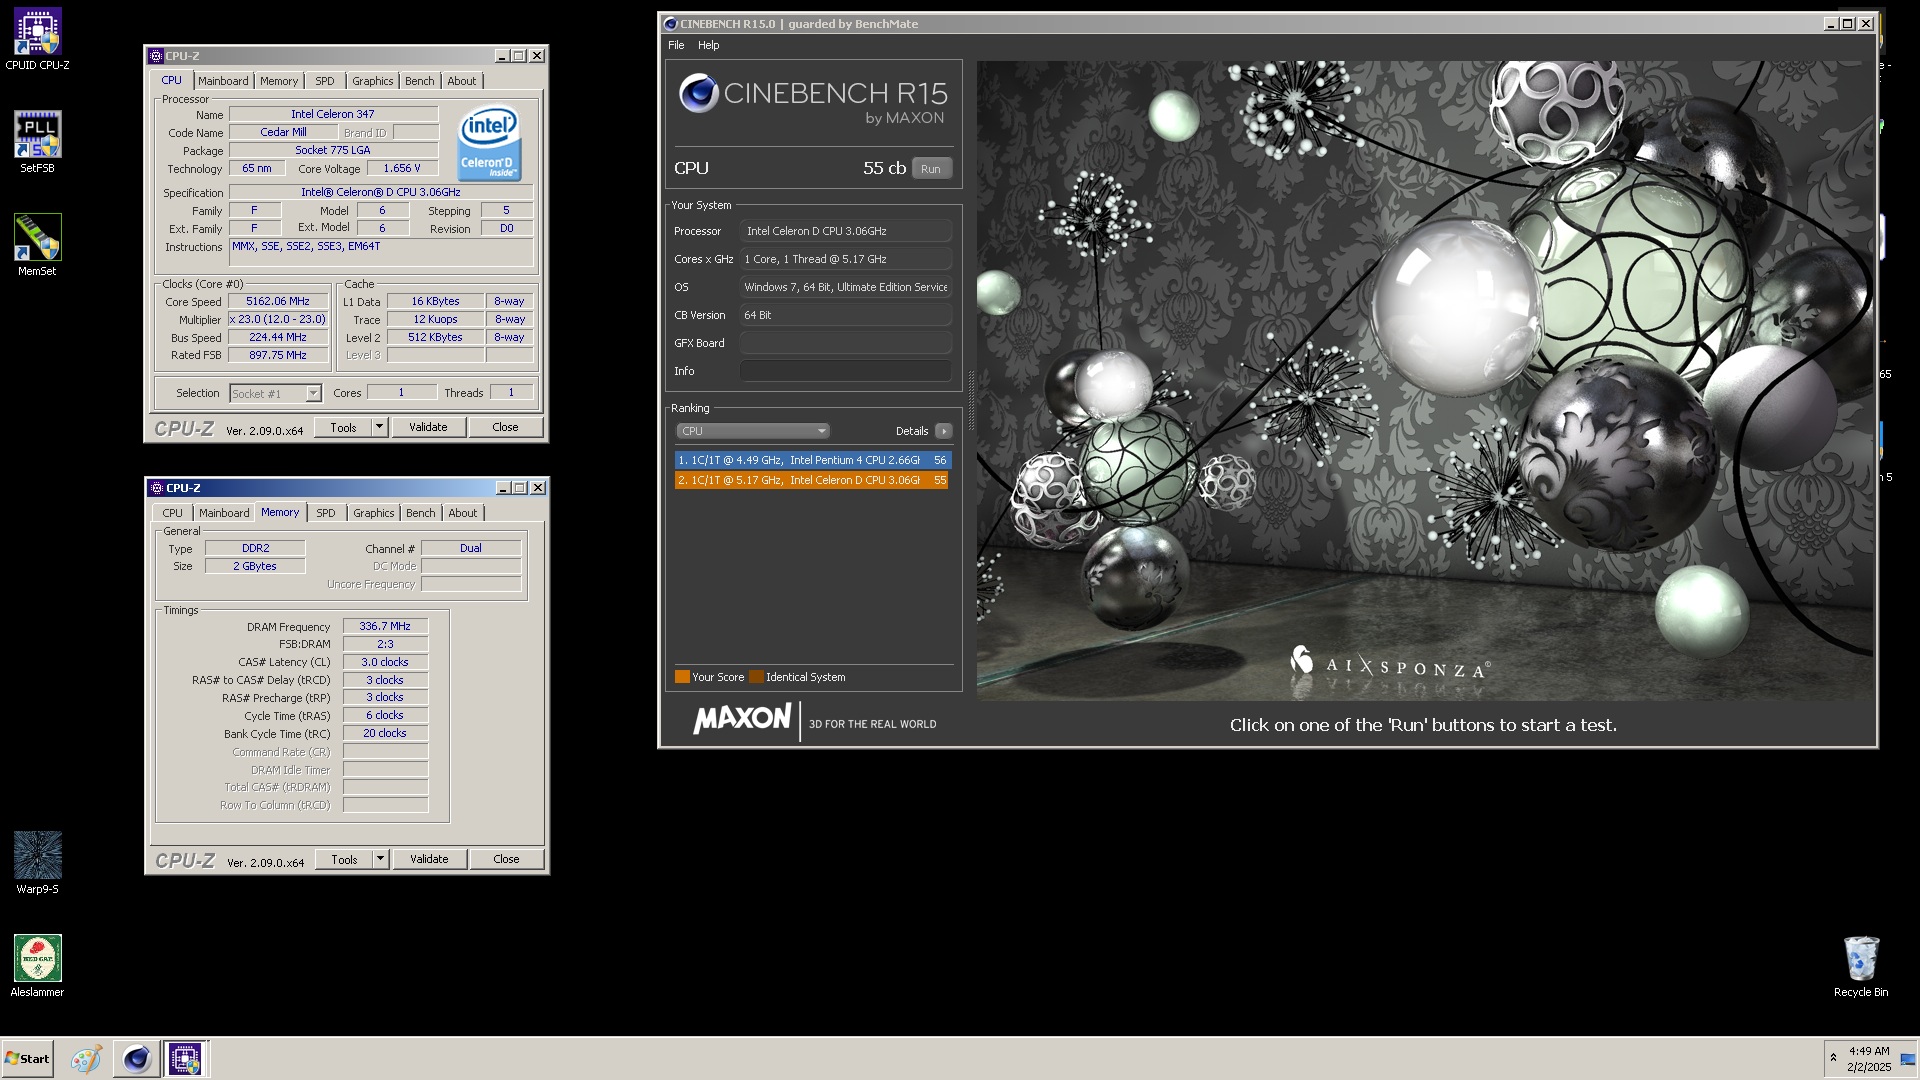Click the Your Score orange color swatch
Image resolution: width=1920 pixels, height=1080 pixels.
tap(682, 677)
